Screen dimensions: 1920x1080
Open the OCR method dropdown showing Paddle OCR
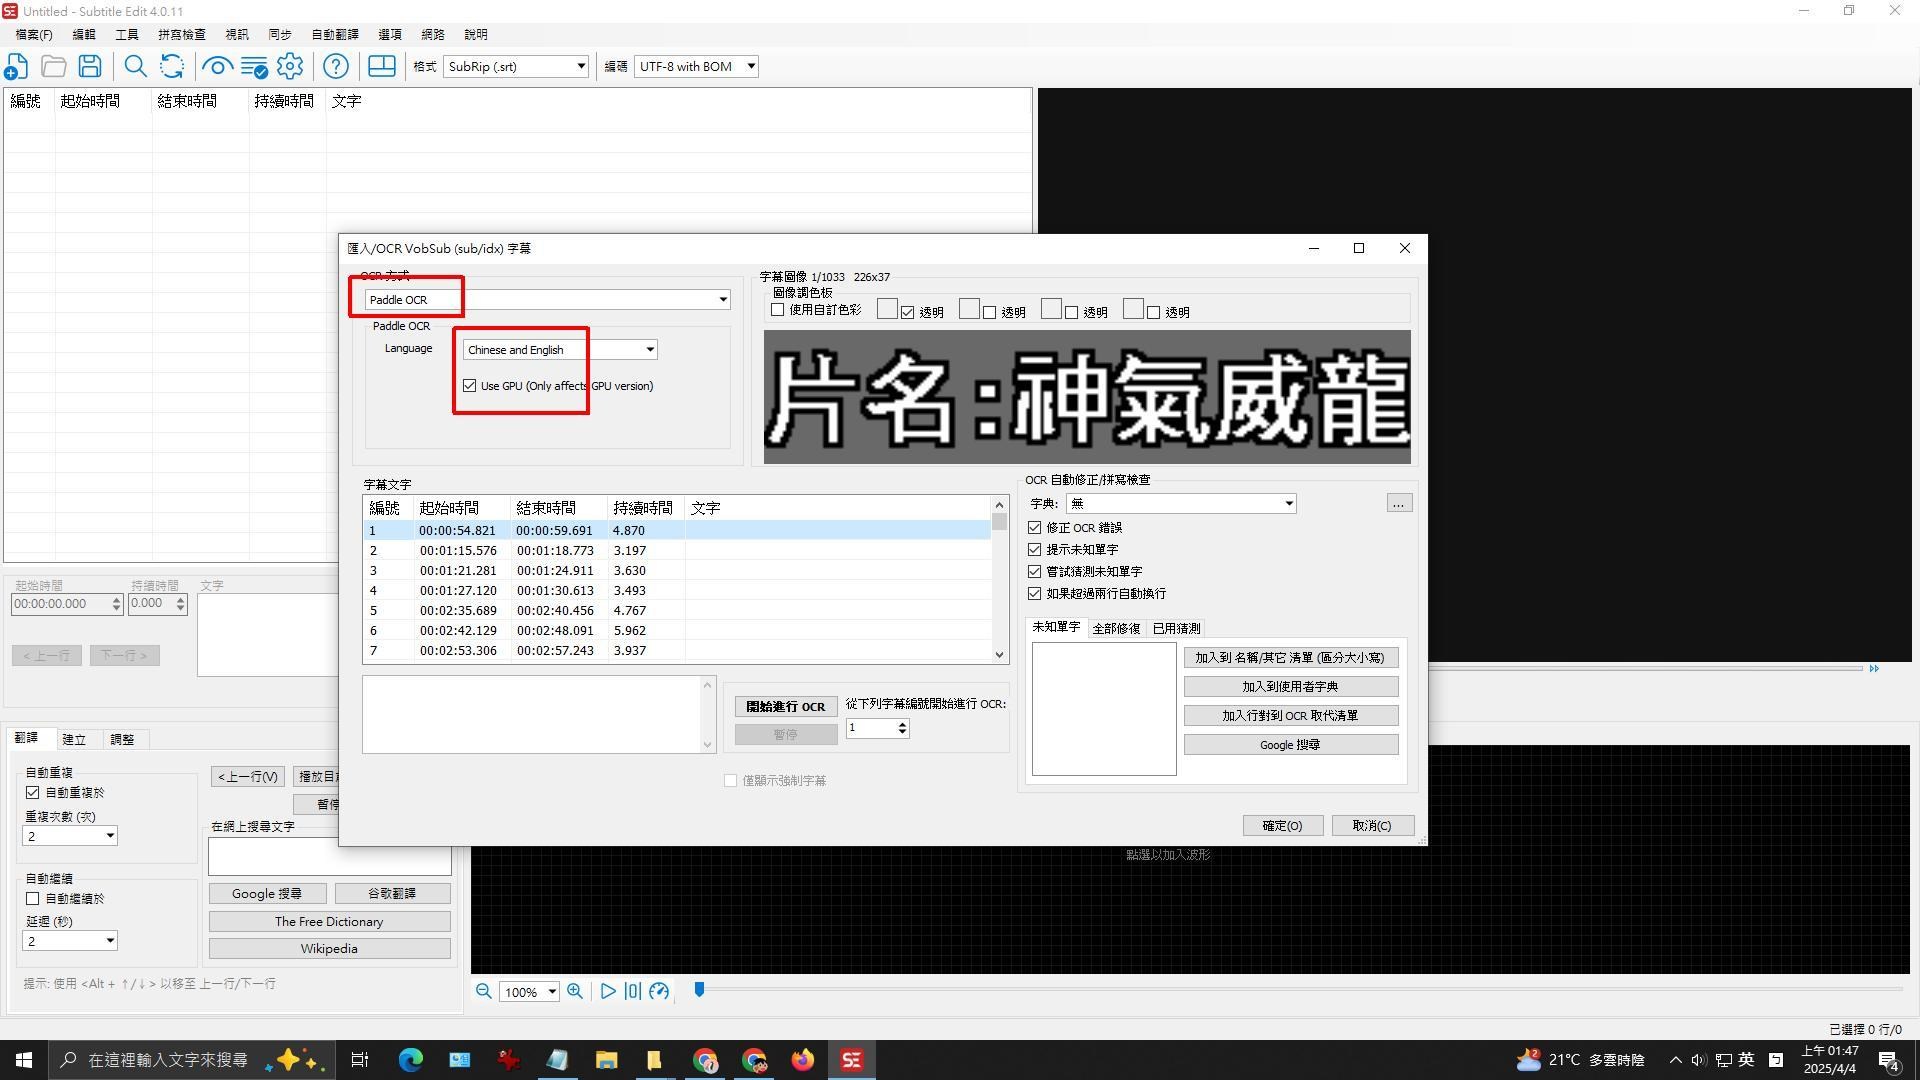[x=723, y=299]
